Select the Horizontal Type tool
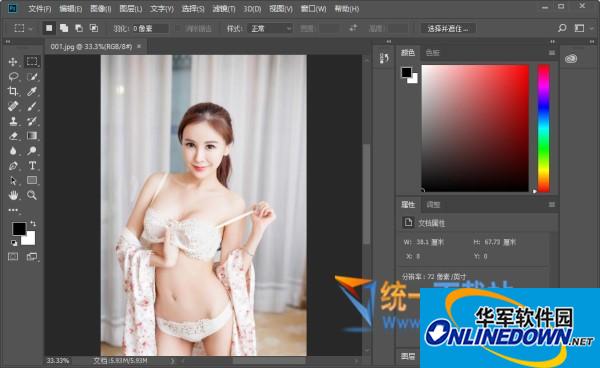Viewport: 600px width, 368px height. (32, 166)
